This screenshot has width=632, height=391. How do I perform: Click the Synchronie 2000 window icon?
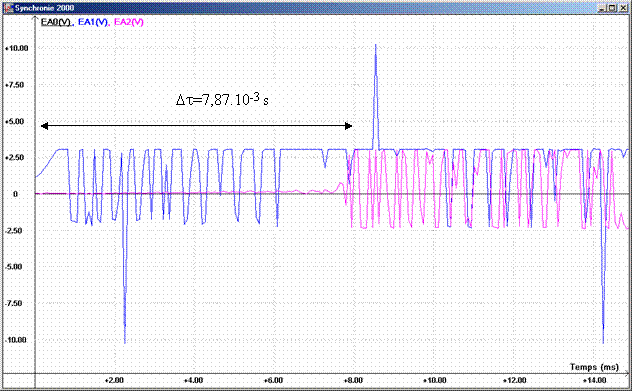point(9,8)
